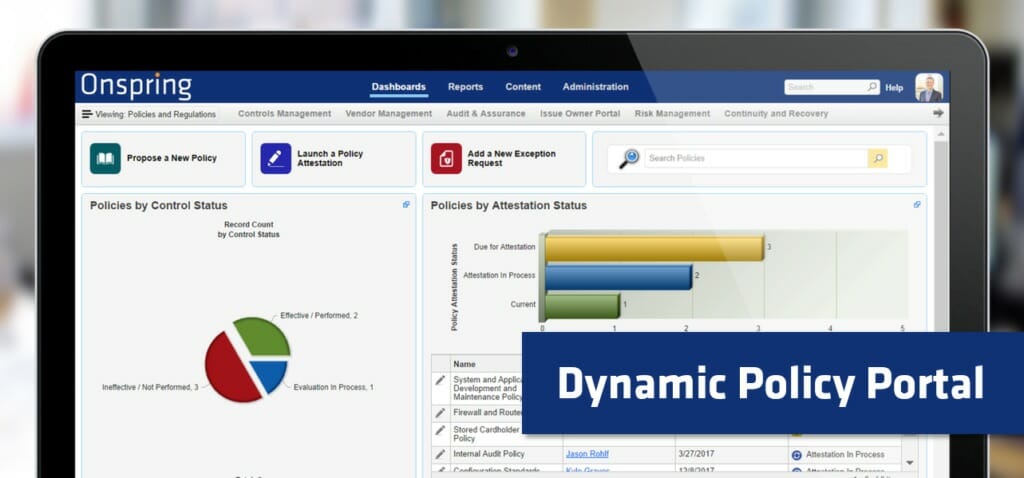Click the Add a New Exception Request link
The width and height of the screenshot is (1024, 478).
[x=511, y=158]
